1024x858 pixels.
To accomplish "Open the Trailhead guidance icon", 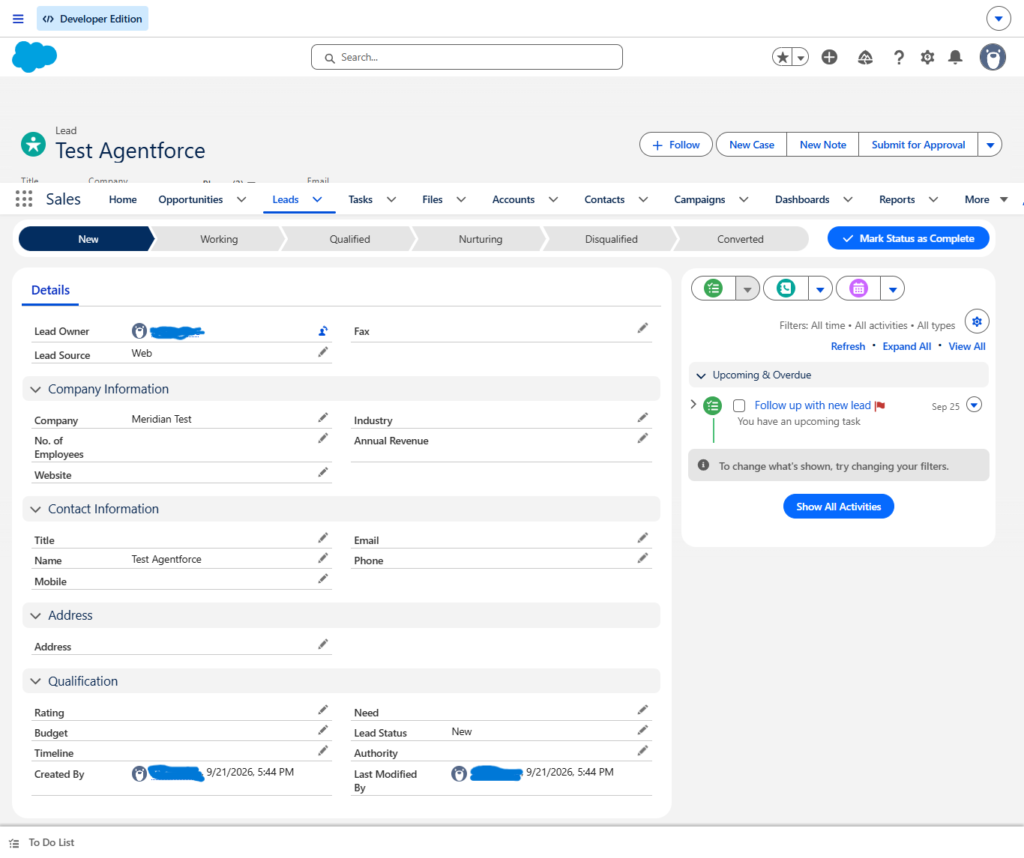I will coord(865,57).
